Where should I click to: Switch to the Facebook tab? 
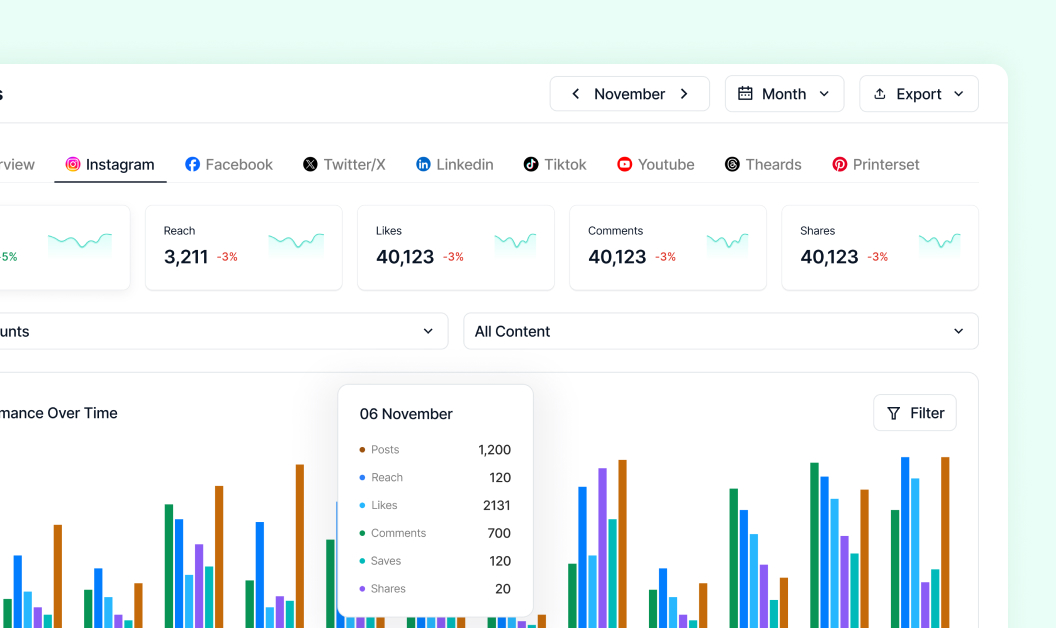click(x=229, y=164)
